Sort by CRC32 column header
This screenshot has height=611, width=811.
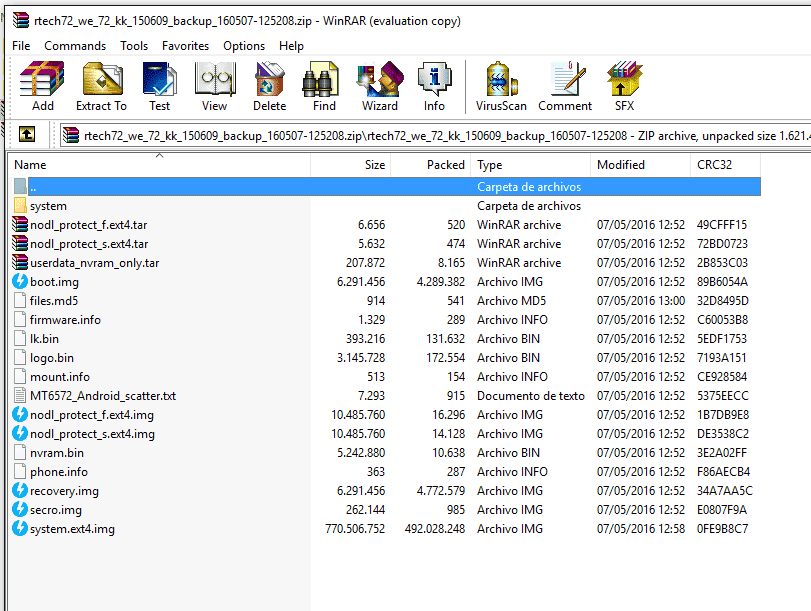click(x=725, y=165)
